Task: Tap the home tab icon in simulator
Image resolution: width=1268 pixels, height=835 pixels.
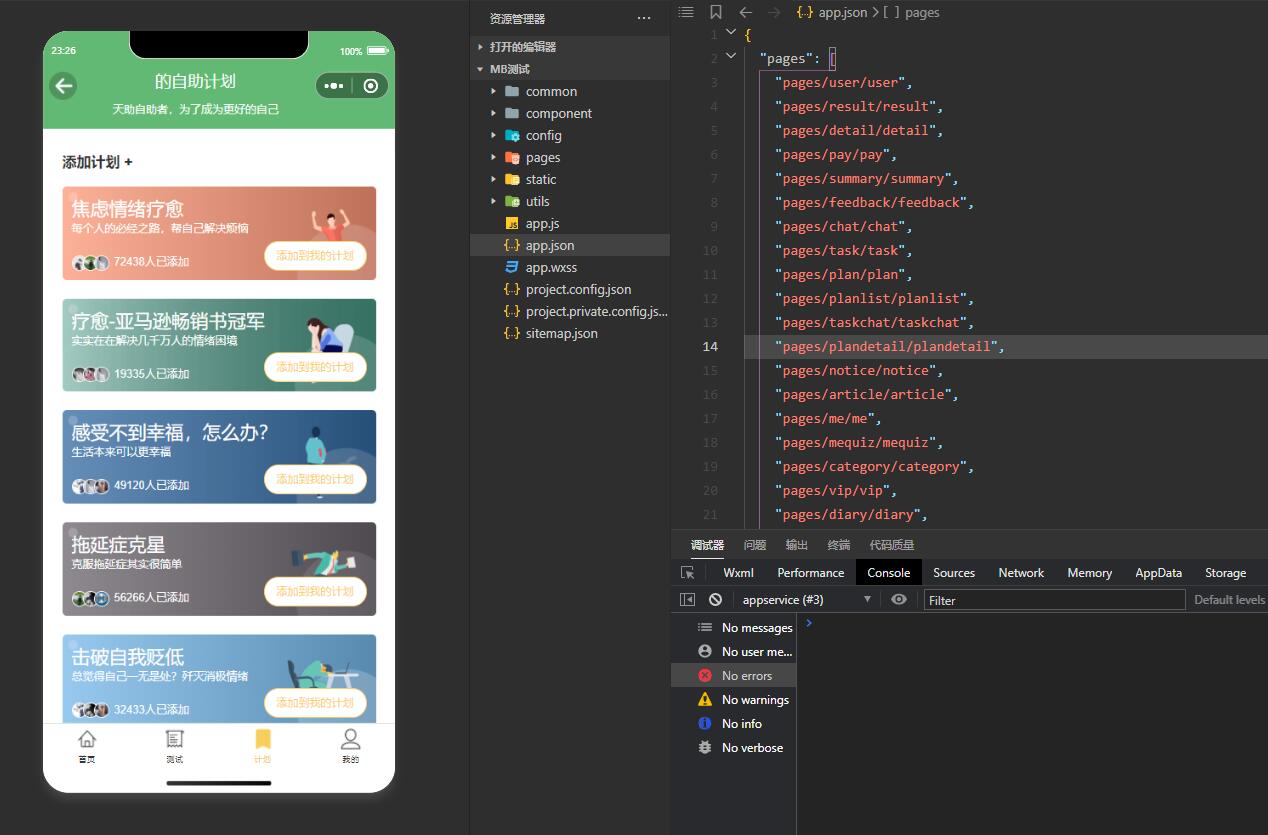Action: tap(87, 740)
